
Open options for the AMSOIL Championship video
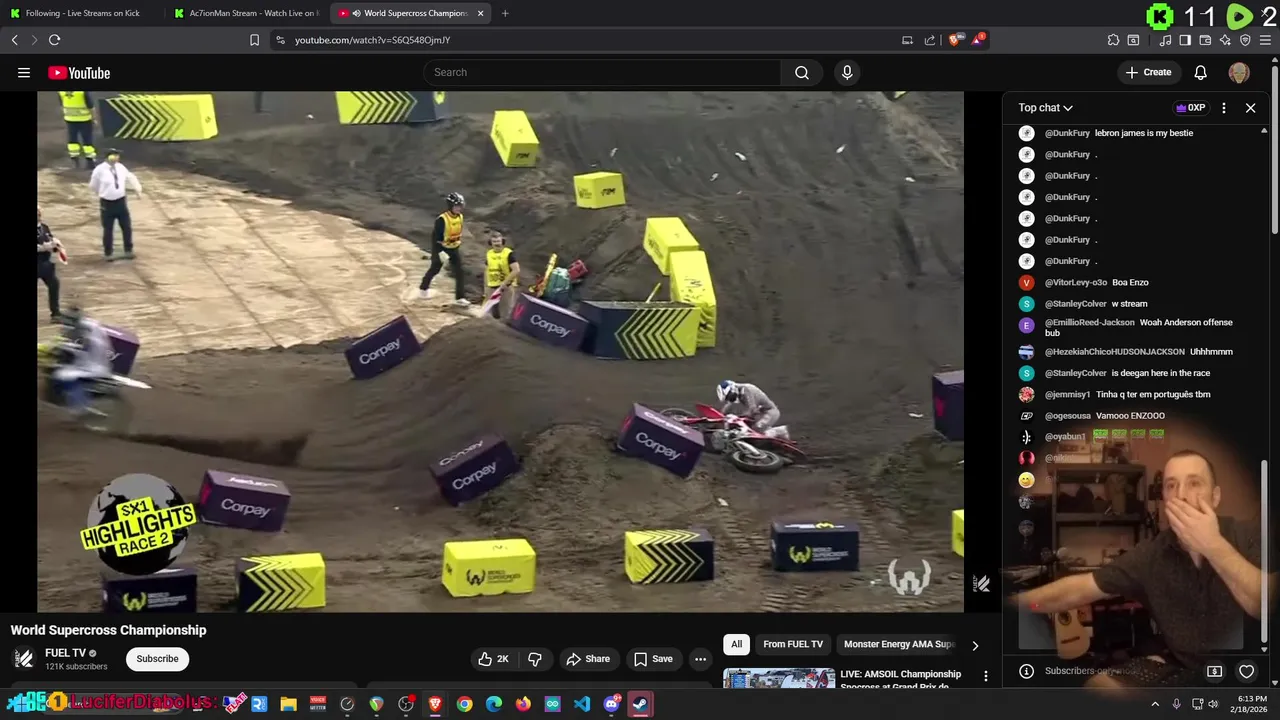click(986, 676)
